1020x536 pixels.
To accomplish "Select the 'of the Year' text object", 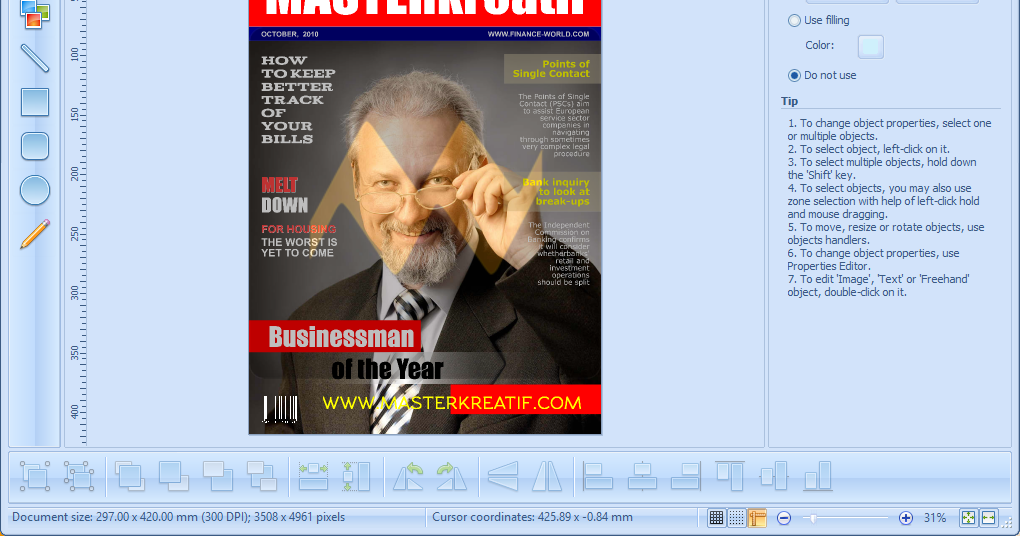I will 387,369.
